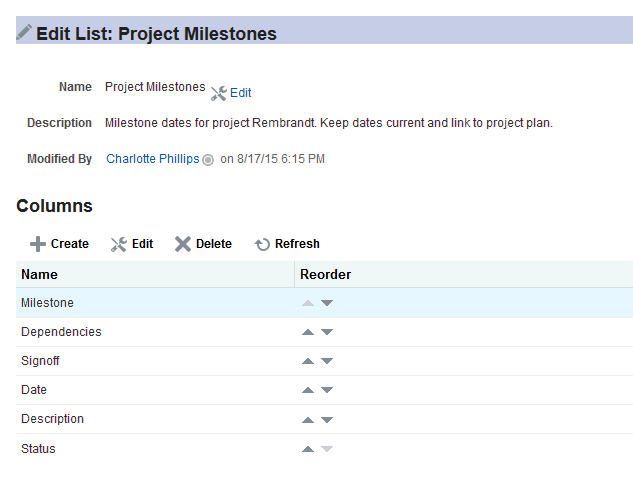This screenshot has width=633, height=492.
Task: Move Date column up
Action: click(x=308, y=390)
